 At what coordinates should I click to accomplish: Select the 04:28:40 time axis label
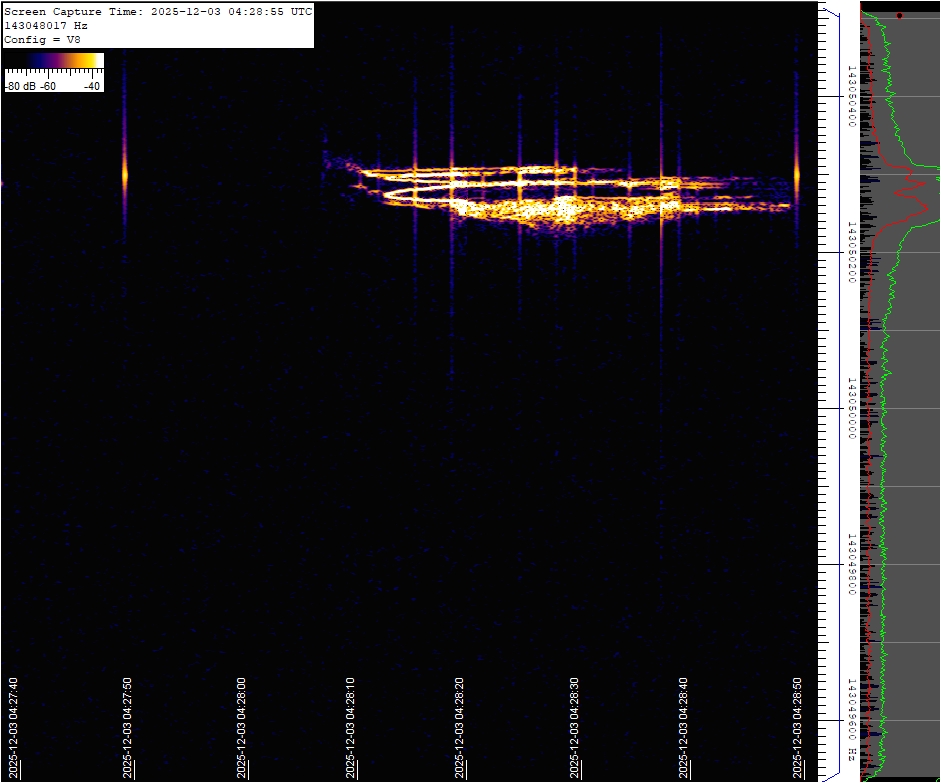click(x=683, y=729)
